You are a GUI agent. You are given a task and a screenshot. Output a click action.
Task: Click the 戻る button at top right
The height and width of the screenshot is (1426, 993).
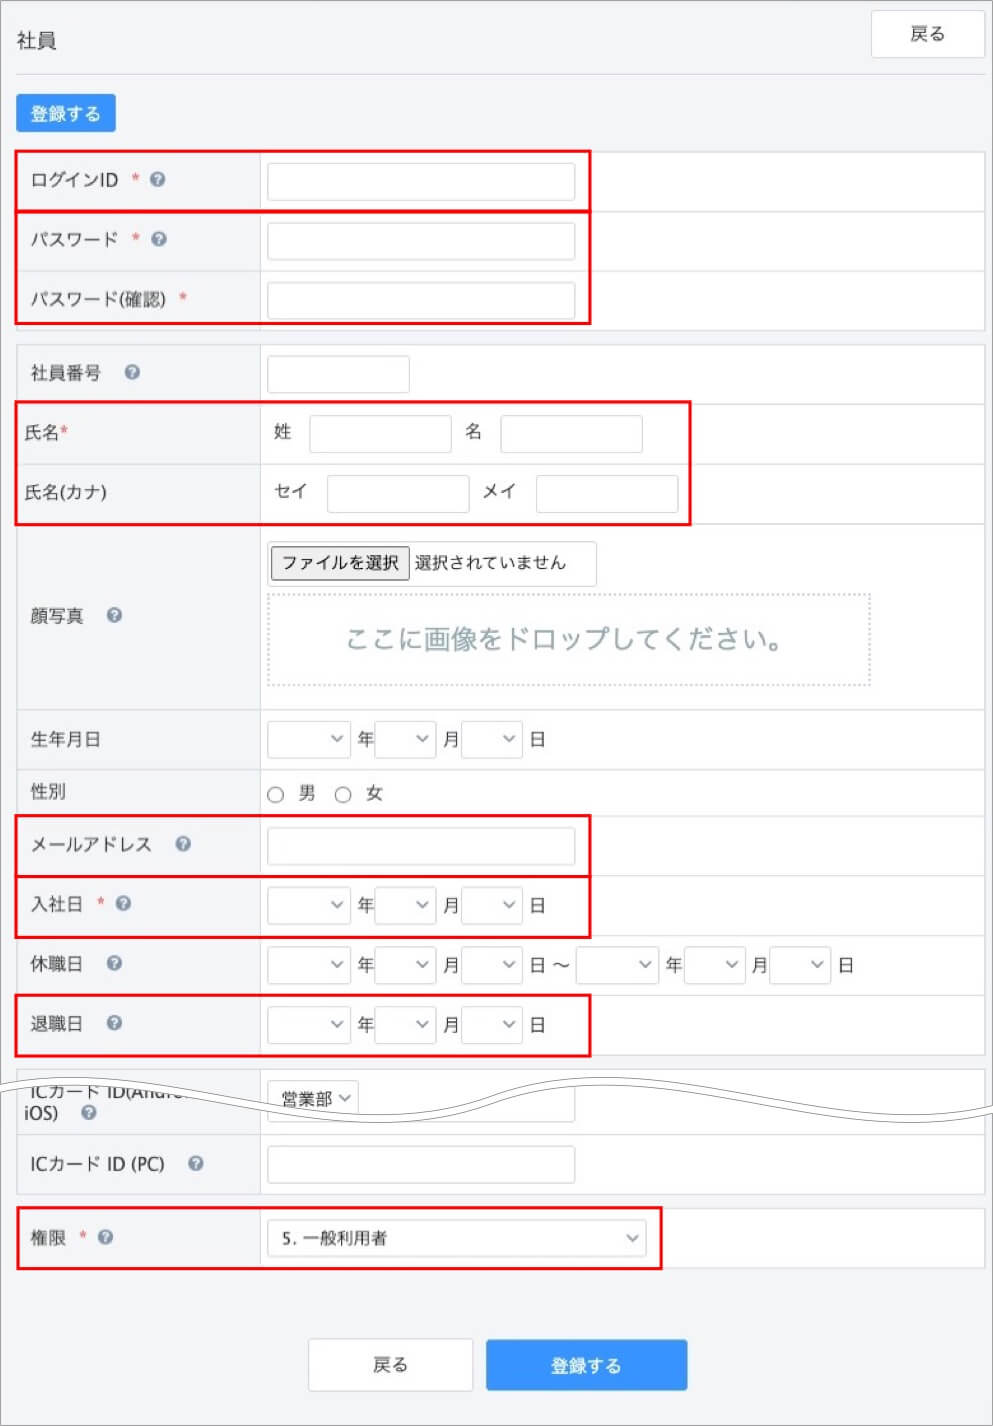pos(927,35)
